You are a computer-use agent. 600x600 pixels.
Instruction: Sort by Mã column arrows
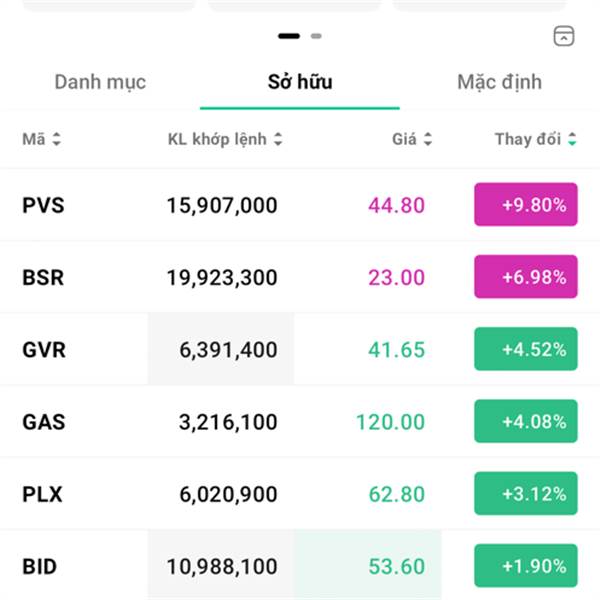[56, 140]
